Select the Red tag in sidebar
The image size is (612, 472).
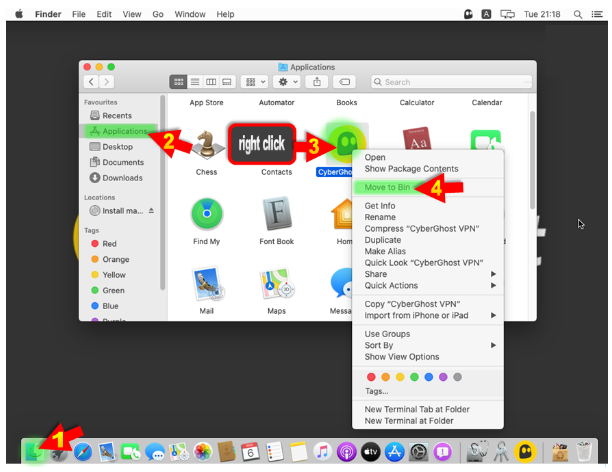point(104,244)
